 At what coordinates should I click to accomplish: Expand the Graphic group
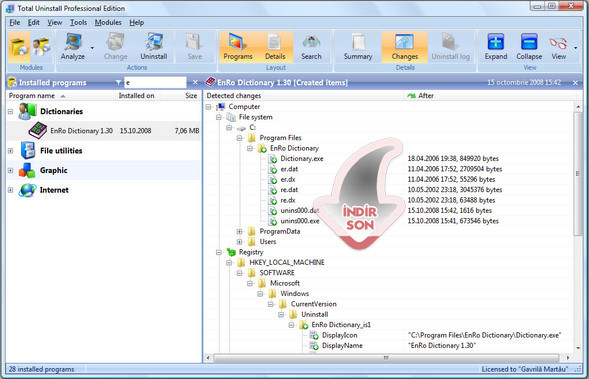coord(11,170)
